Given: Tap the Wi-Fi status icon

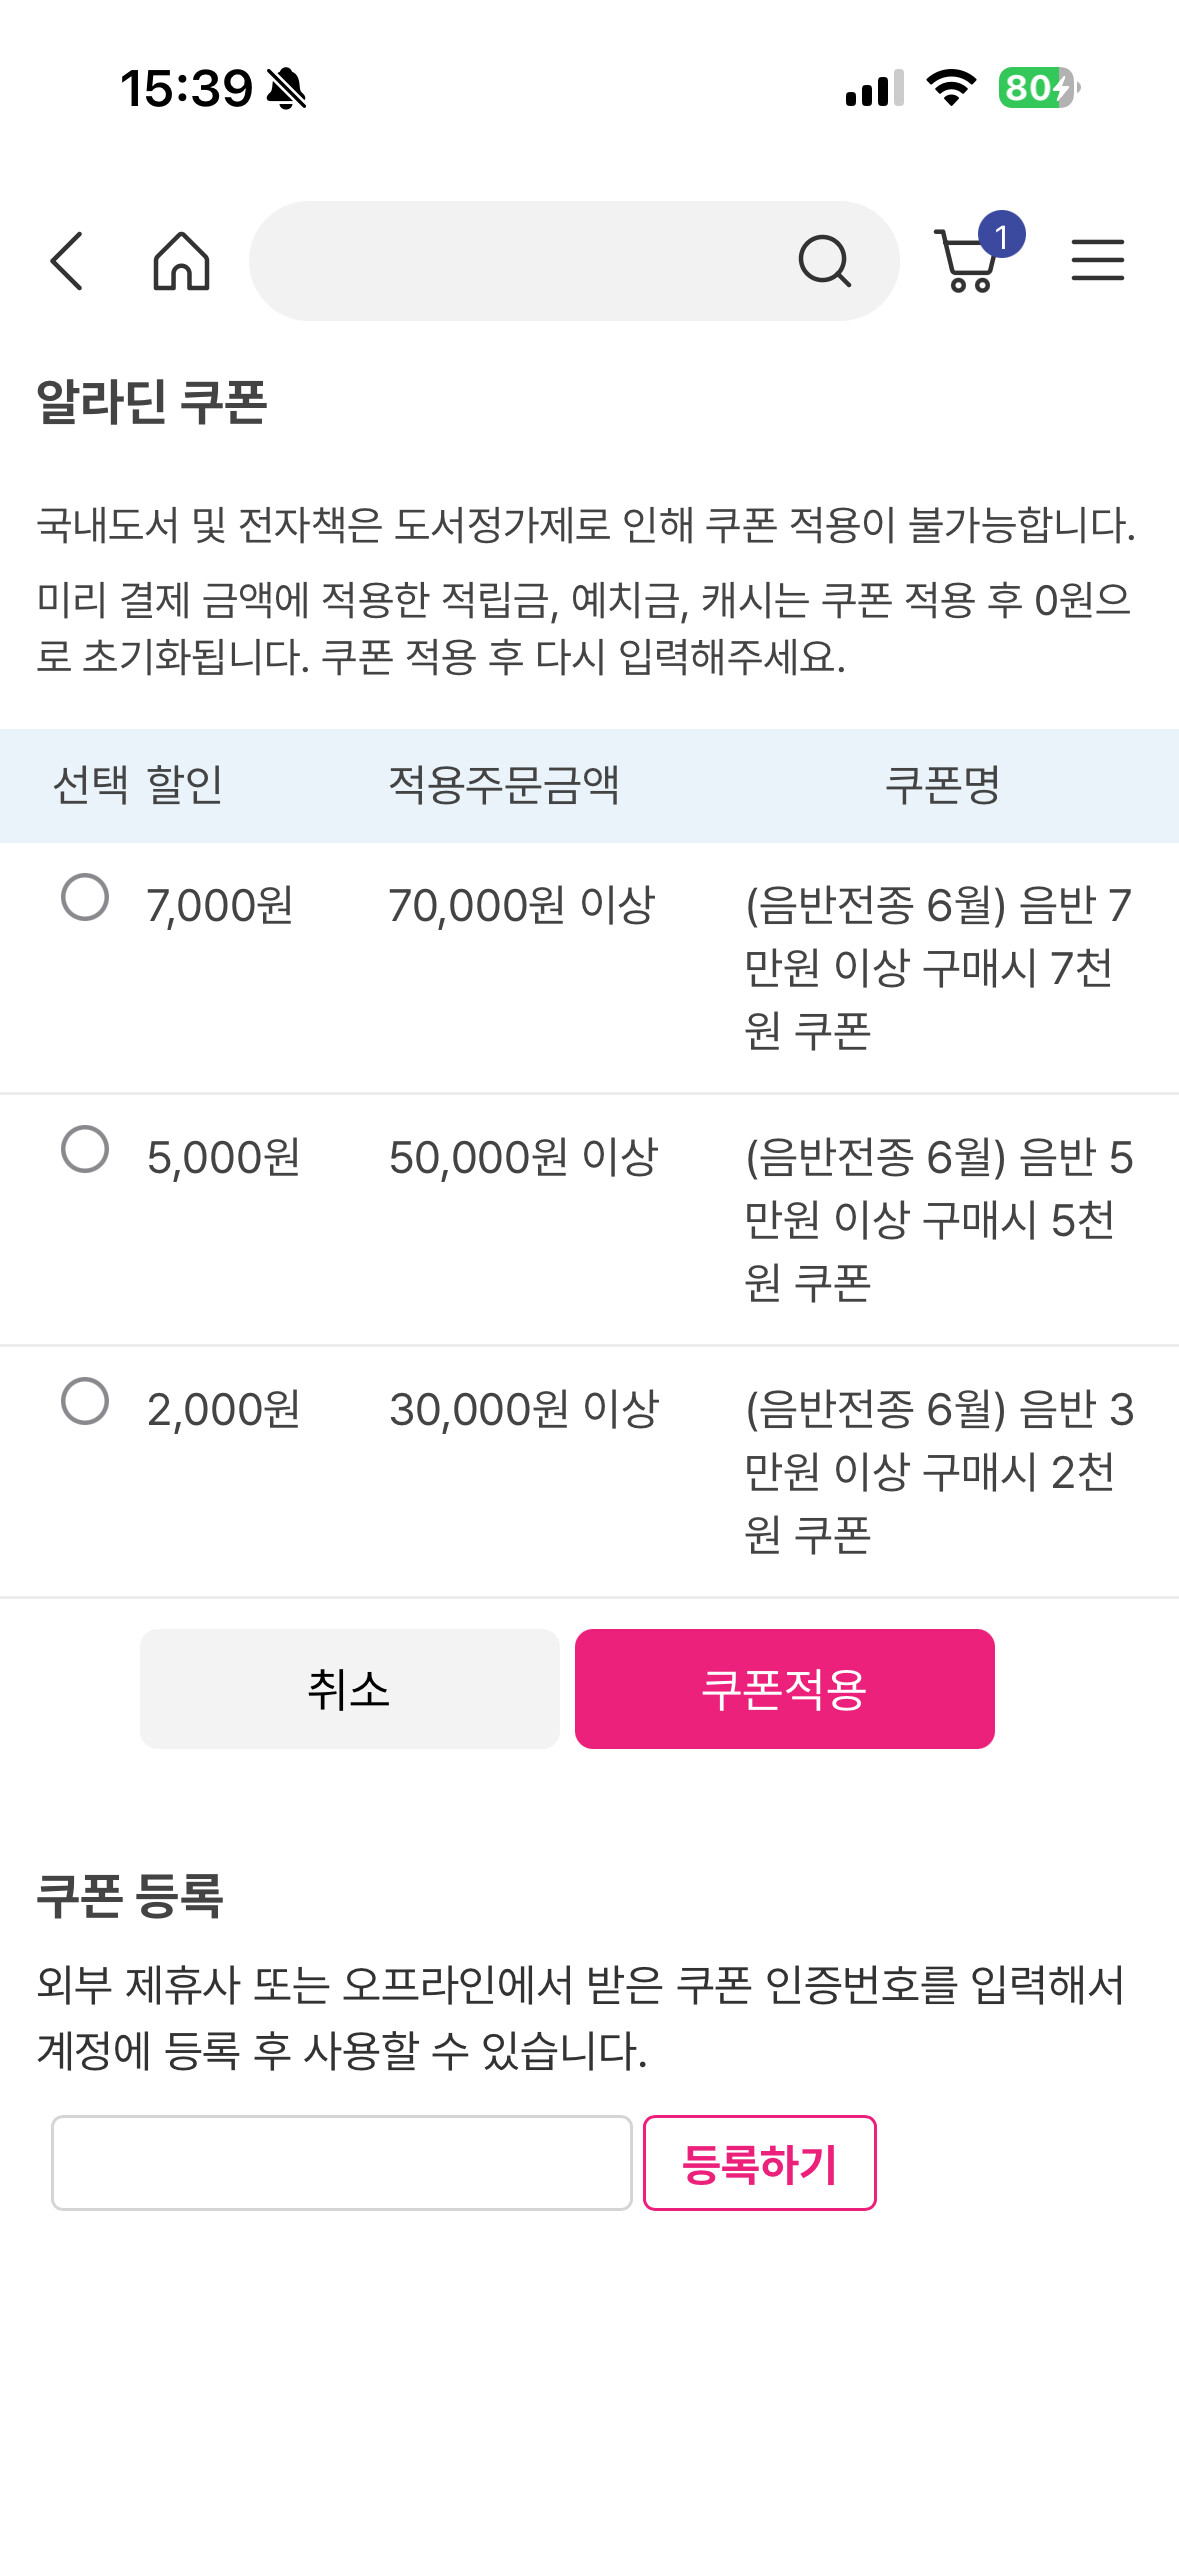Looking at the screenshot, I should coord(951,88).
